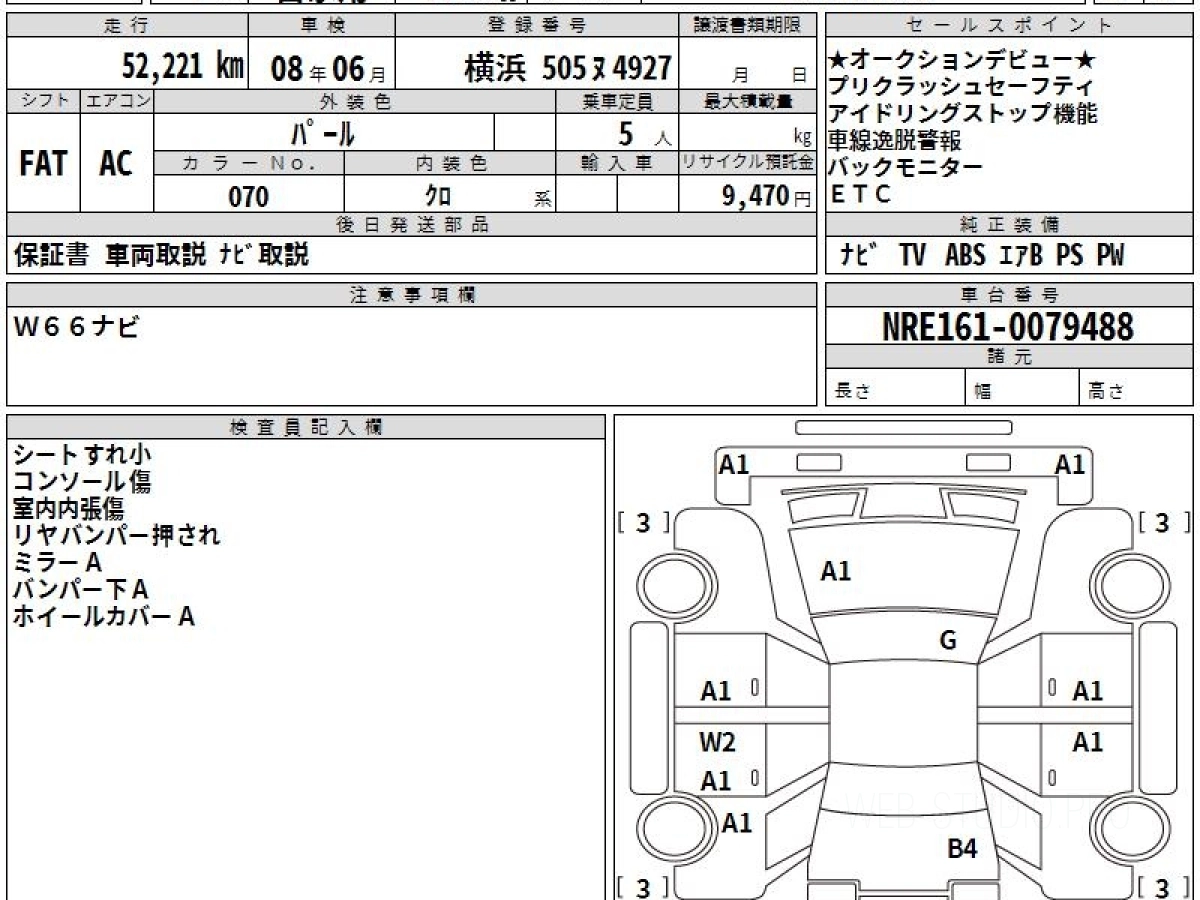Viewport: 1200px width, 900px height.
Task: Select inspector note ミラーA
Action: [x=57, y=563]
